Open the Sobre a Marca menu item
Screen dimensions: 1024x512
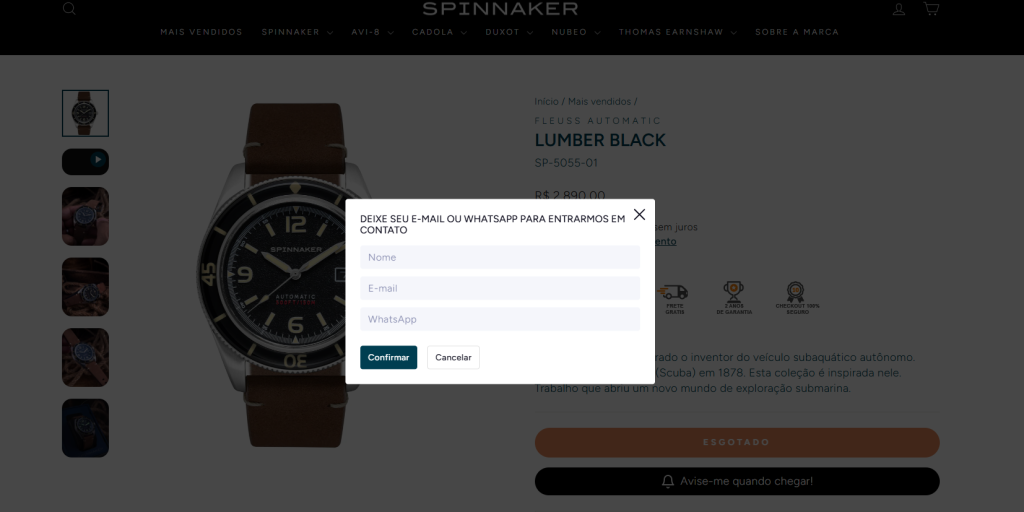797,32
